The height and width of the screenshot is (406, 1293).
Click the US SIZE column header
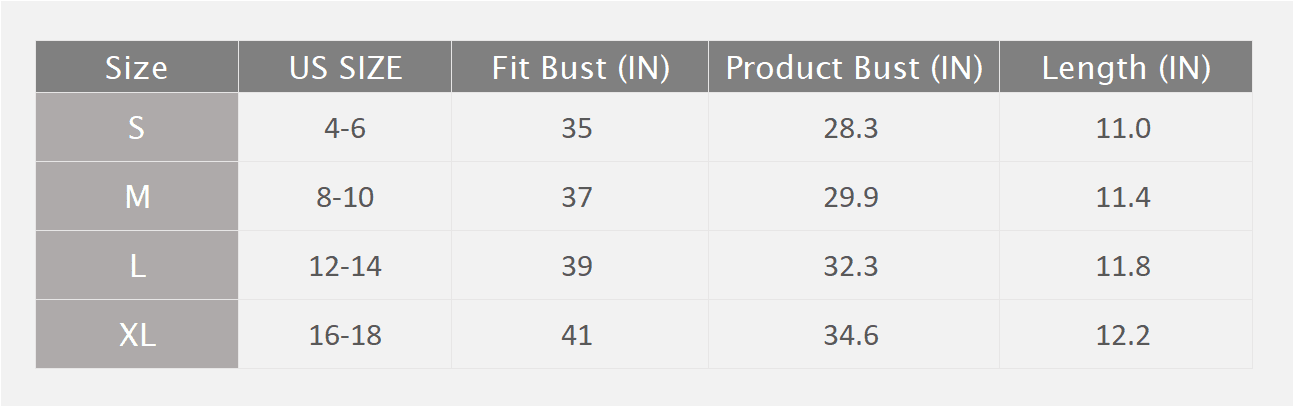pyautogui.click(x=345, y=67)
